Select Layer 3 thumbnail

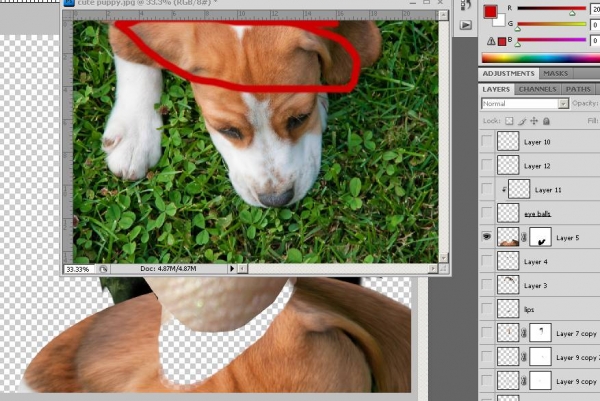(x=508, y=285)
